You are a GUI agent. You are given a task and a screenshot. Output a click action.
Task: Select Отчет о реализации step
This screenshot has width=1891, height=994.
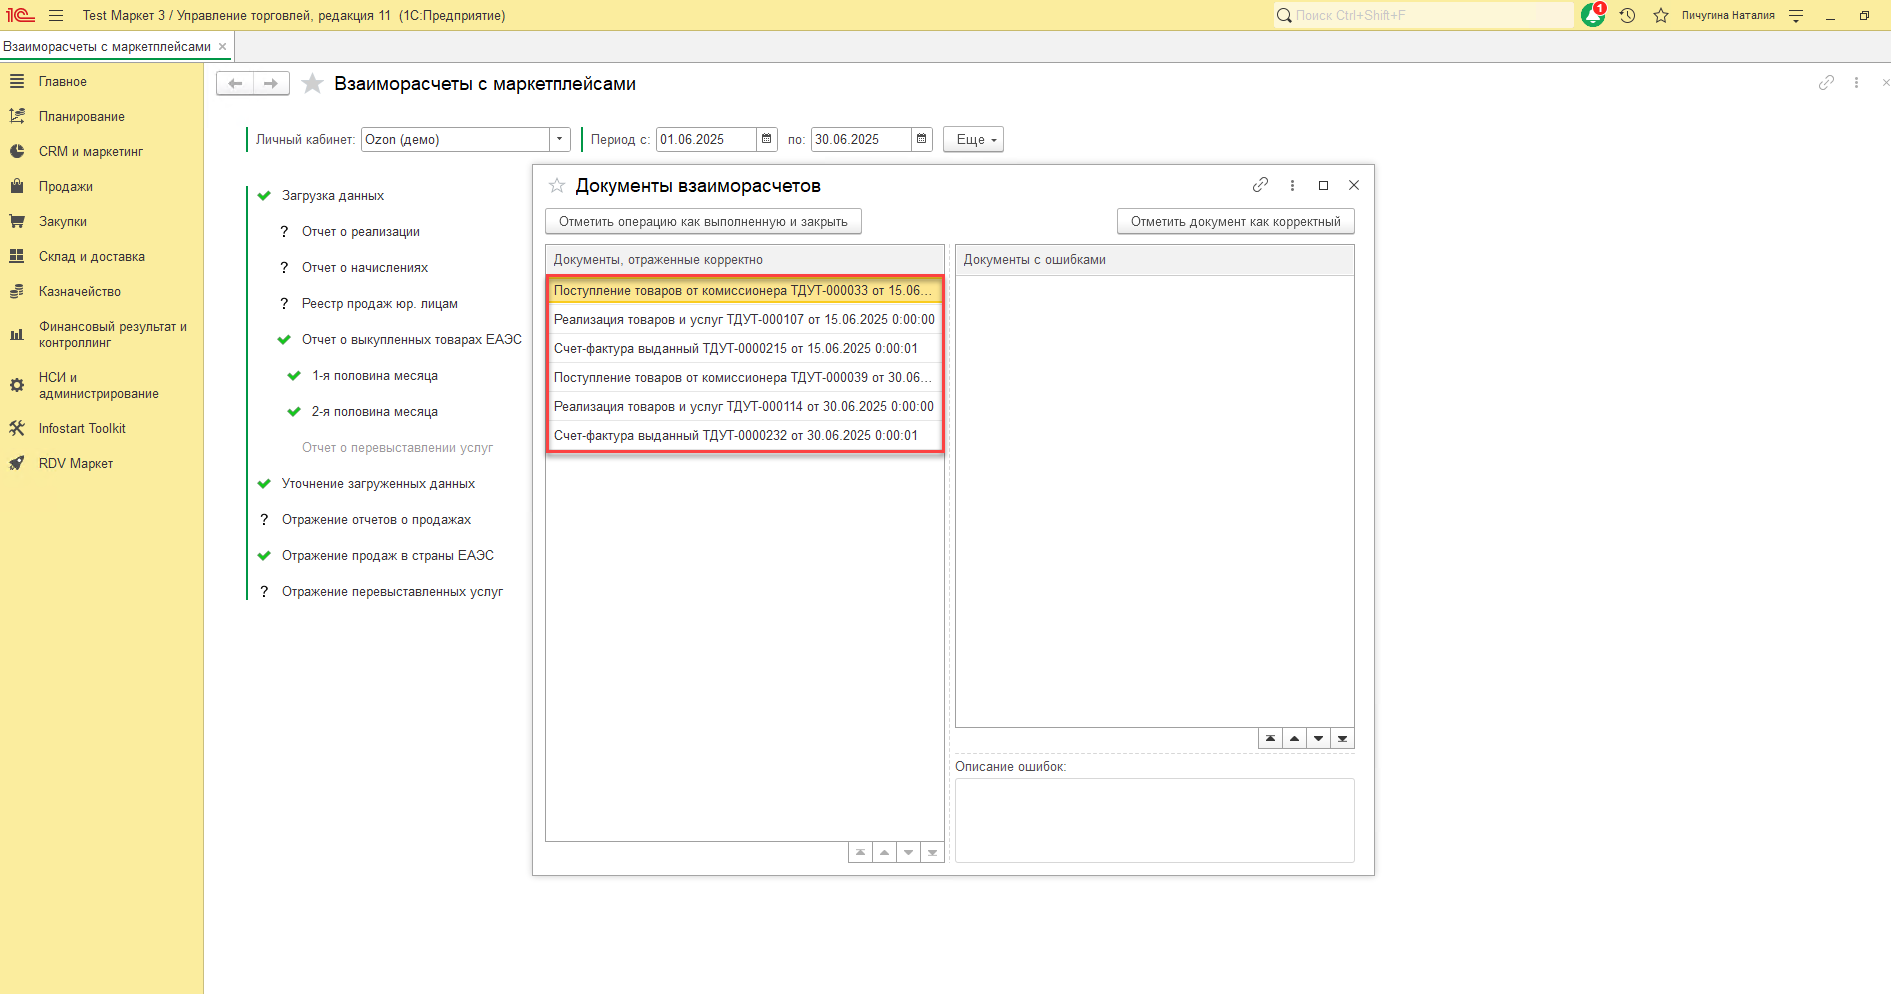[360, 232]
